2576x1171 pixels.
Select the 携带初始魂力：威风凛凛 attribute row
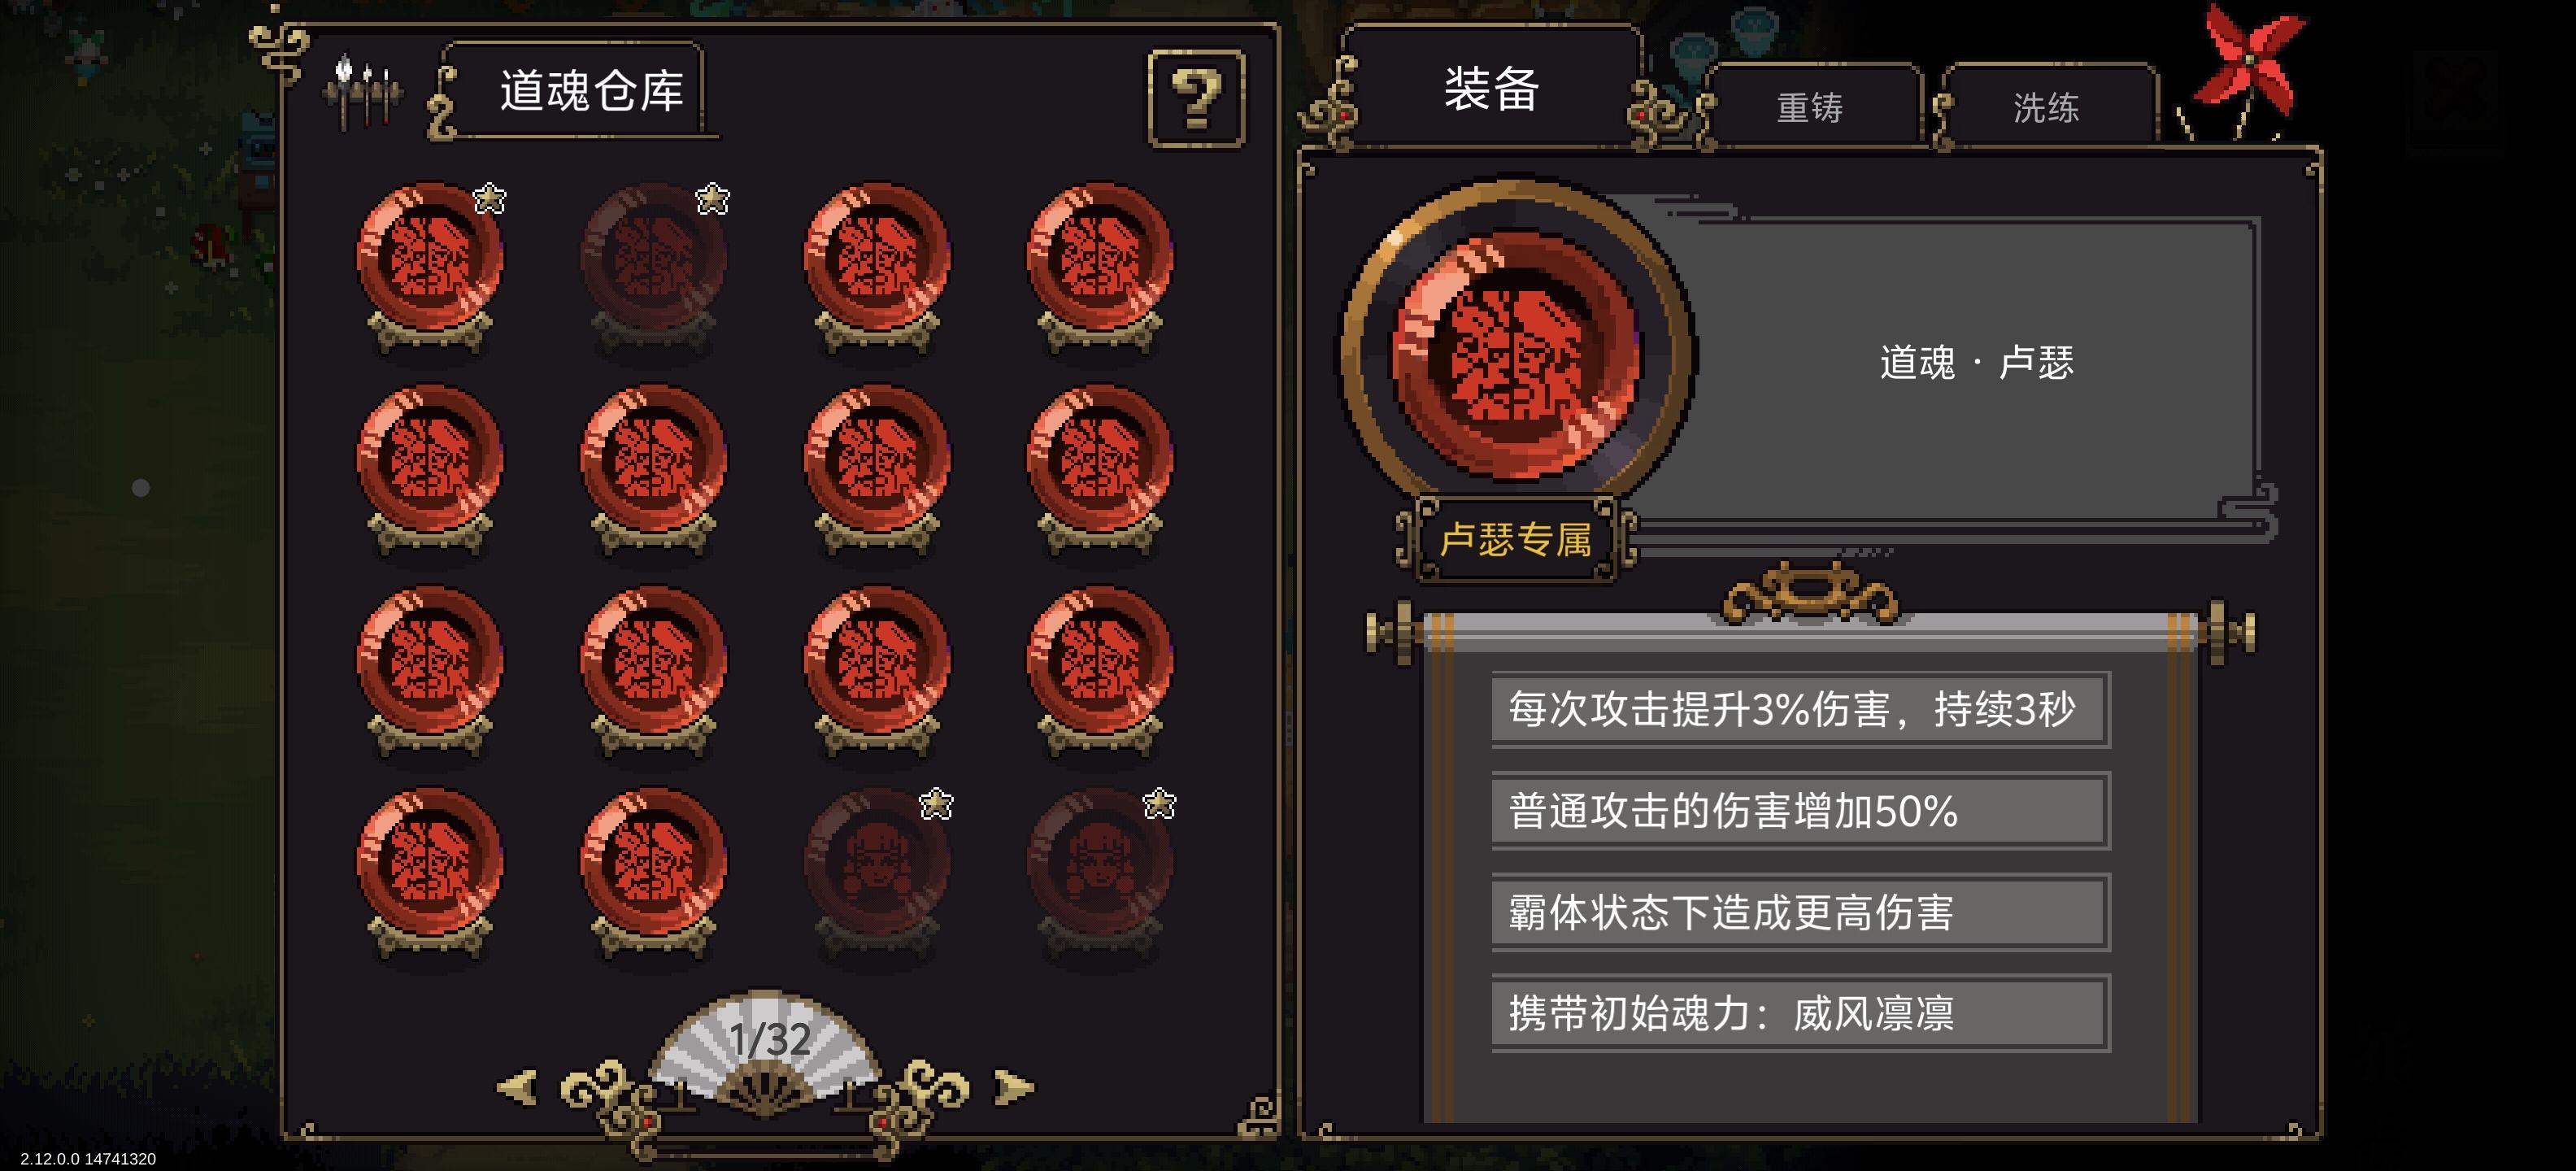click(x=1800, y=1013)
